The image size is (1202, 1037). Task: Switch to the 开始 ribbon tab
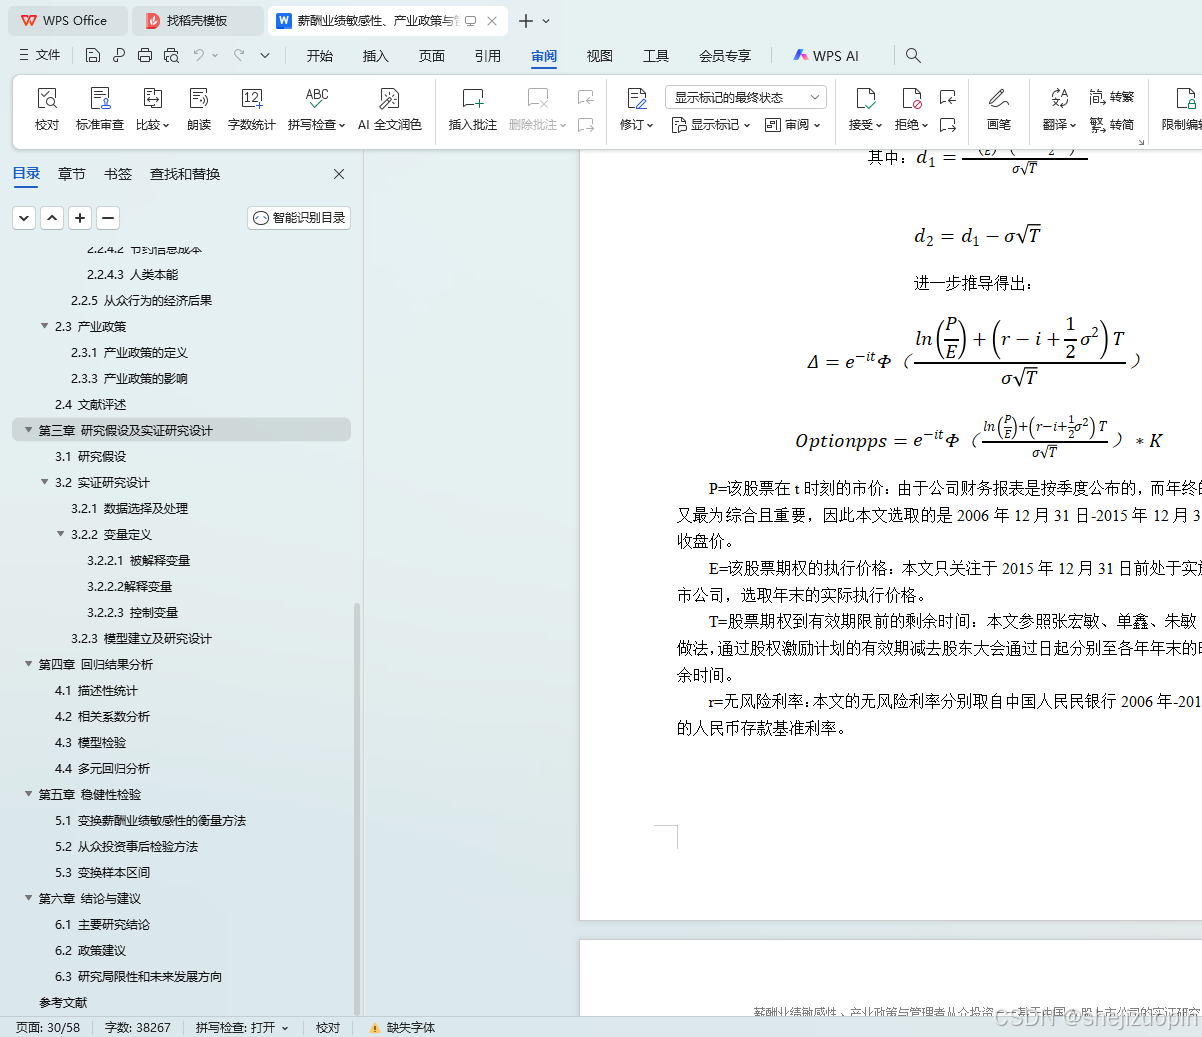pos(320,56)
